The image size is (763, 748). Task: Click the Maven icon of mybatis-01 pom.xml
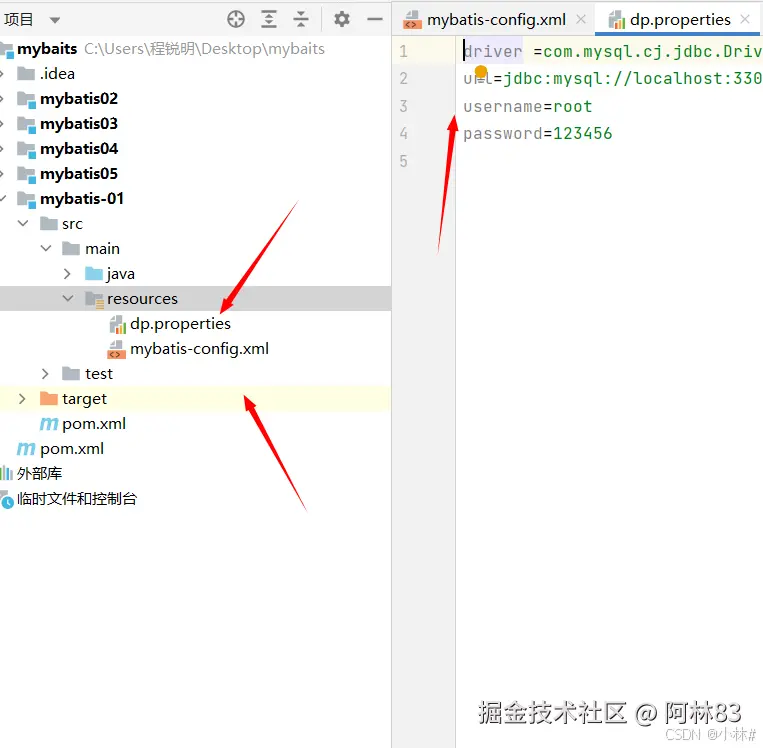click(x=49, y=424)
